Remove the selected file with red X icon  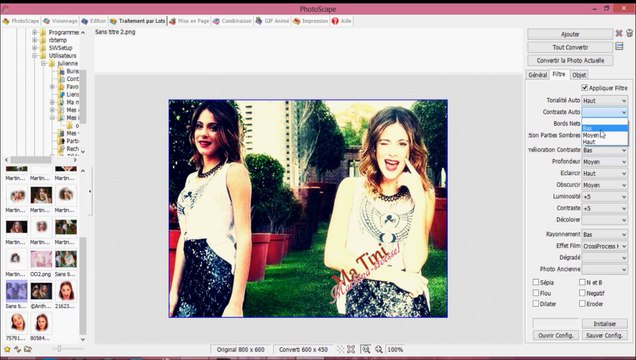tap(619, 33)
